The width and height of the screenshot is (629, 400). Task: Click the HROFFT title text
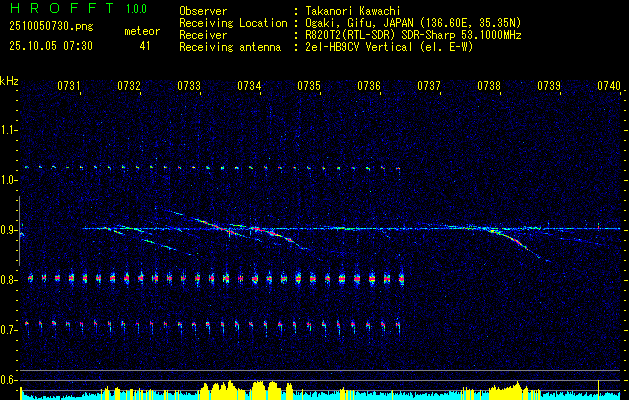(x=61, y=10)
